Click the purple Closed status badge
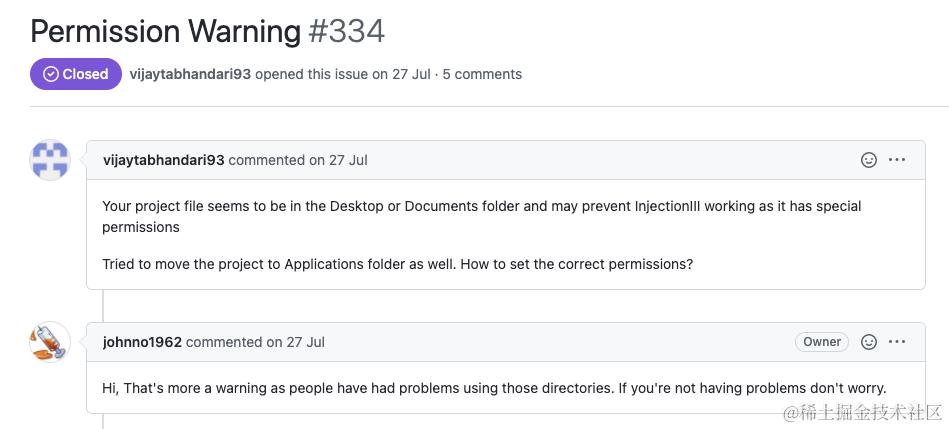949x429 pixels. [x=76, y=74]
